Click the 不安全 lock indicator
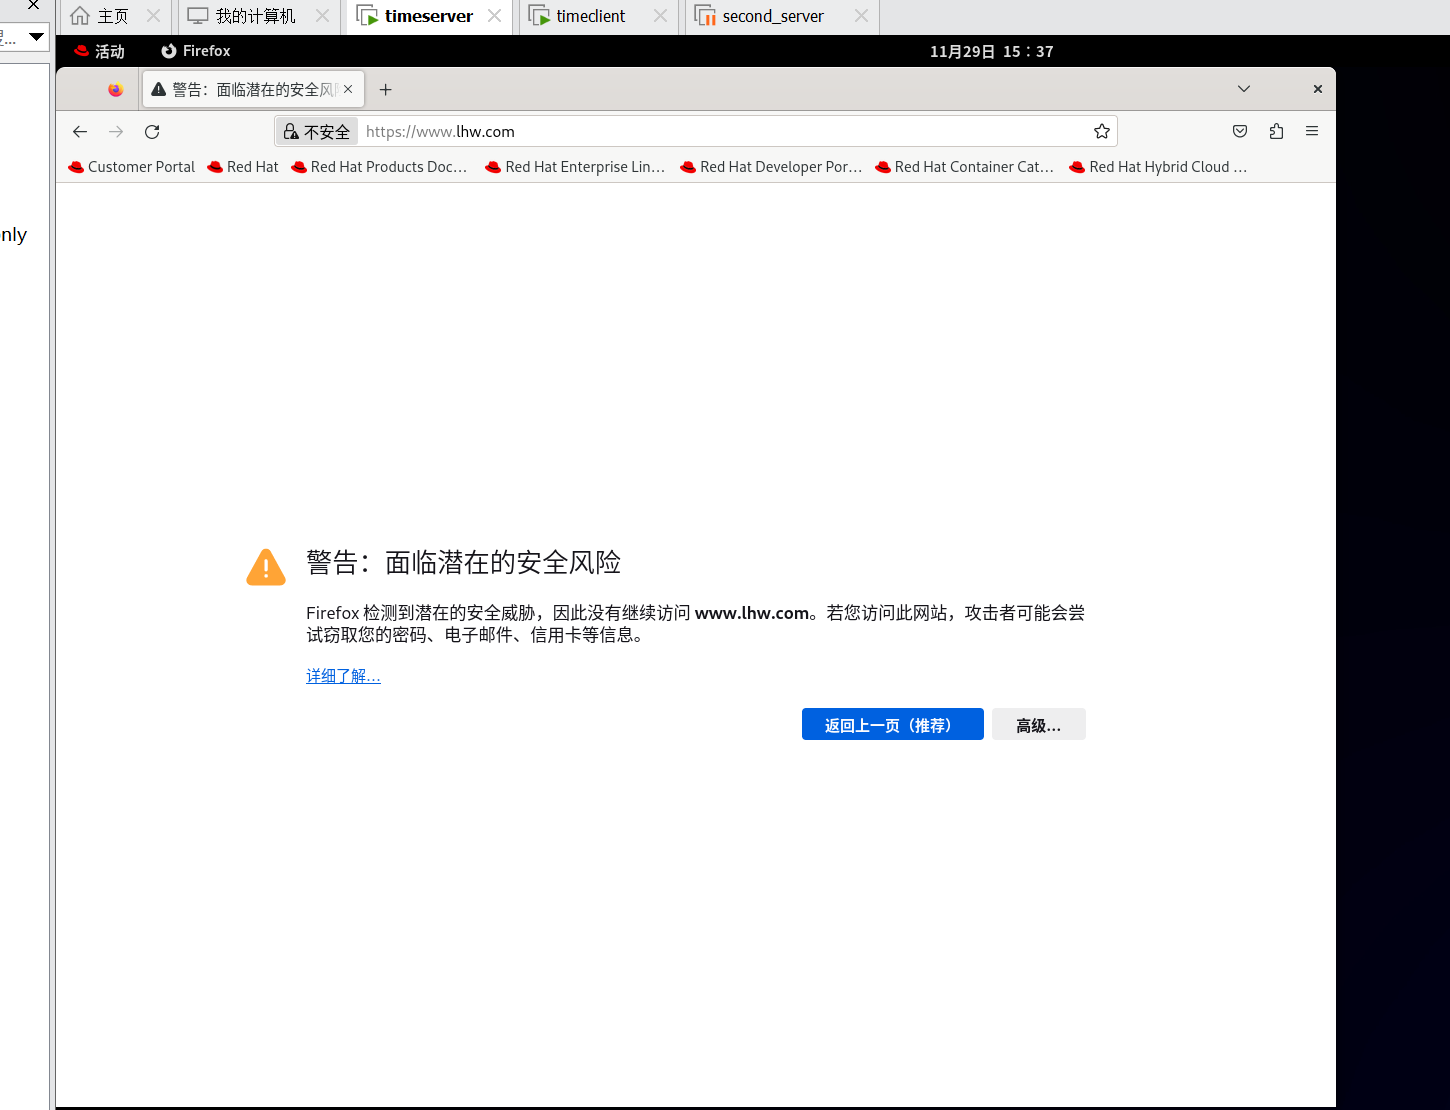1450x1110 pixels. [x=317, y=131]
